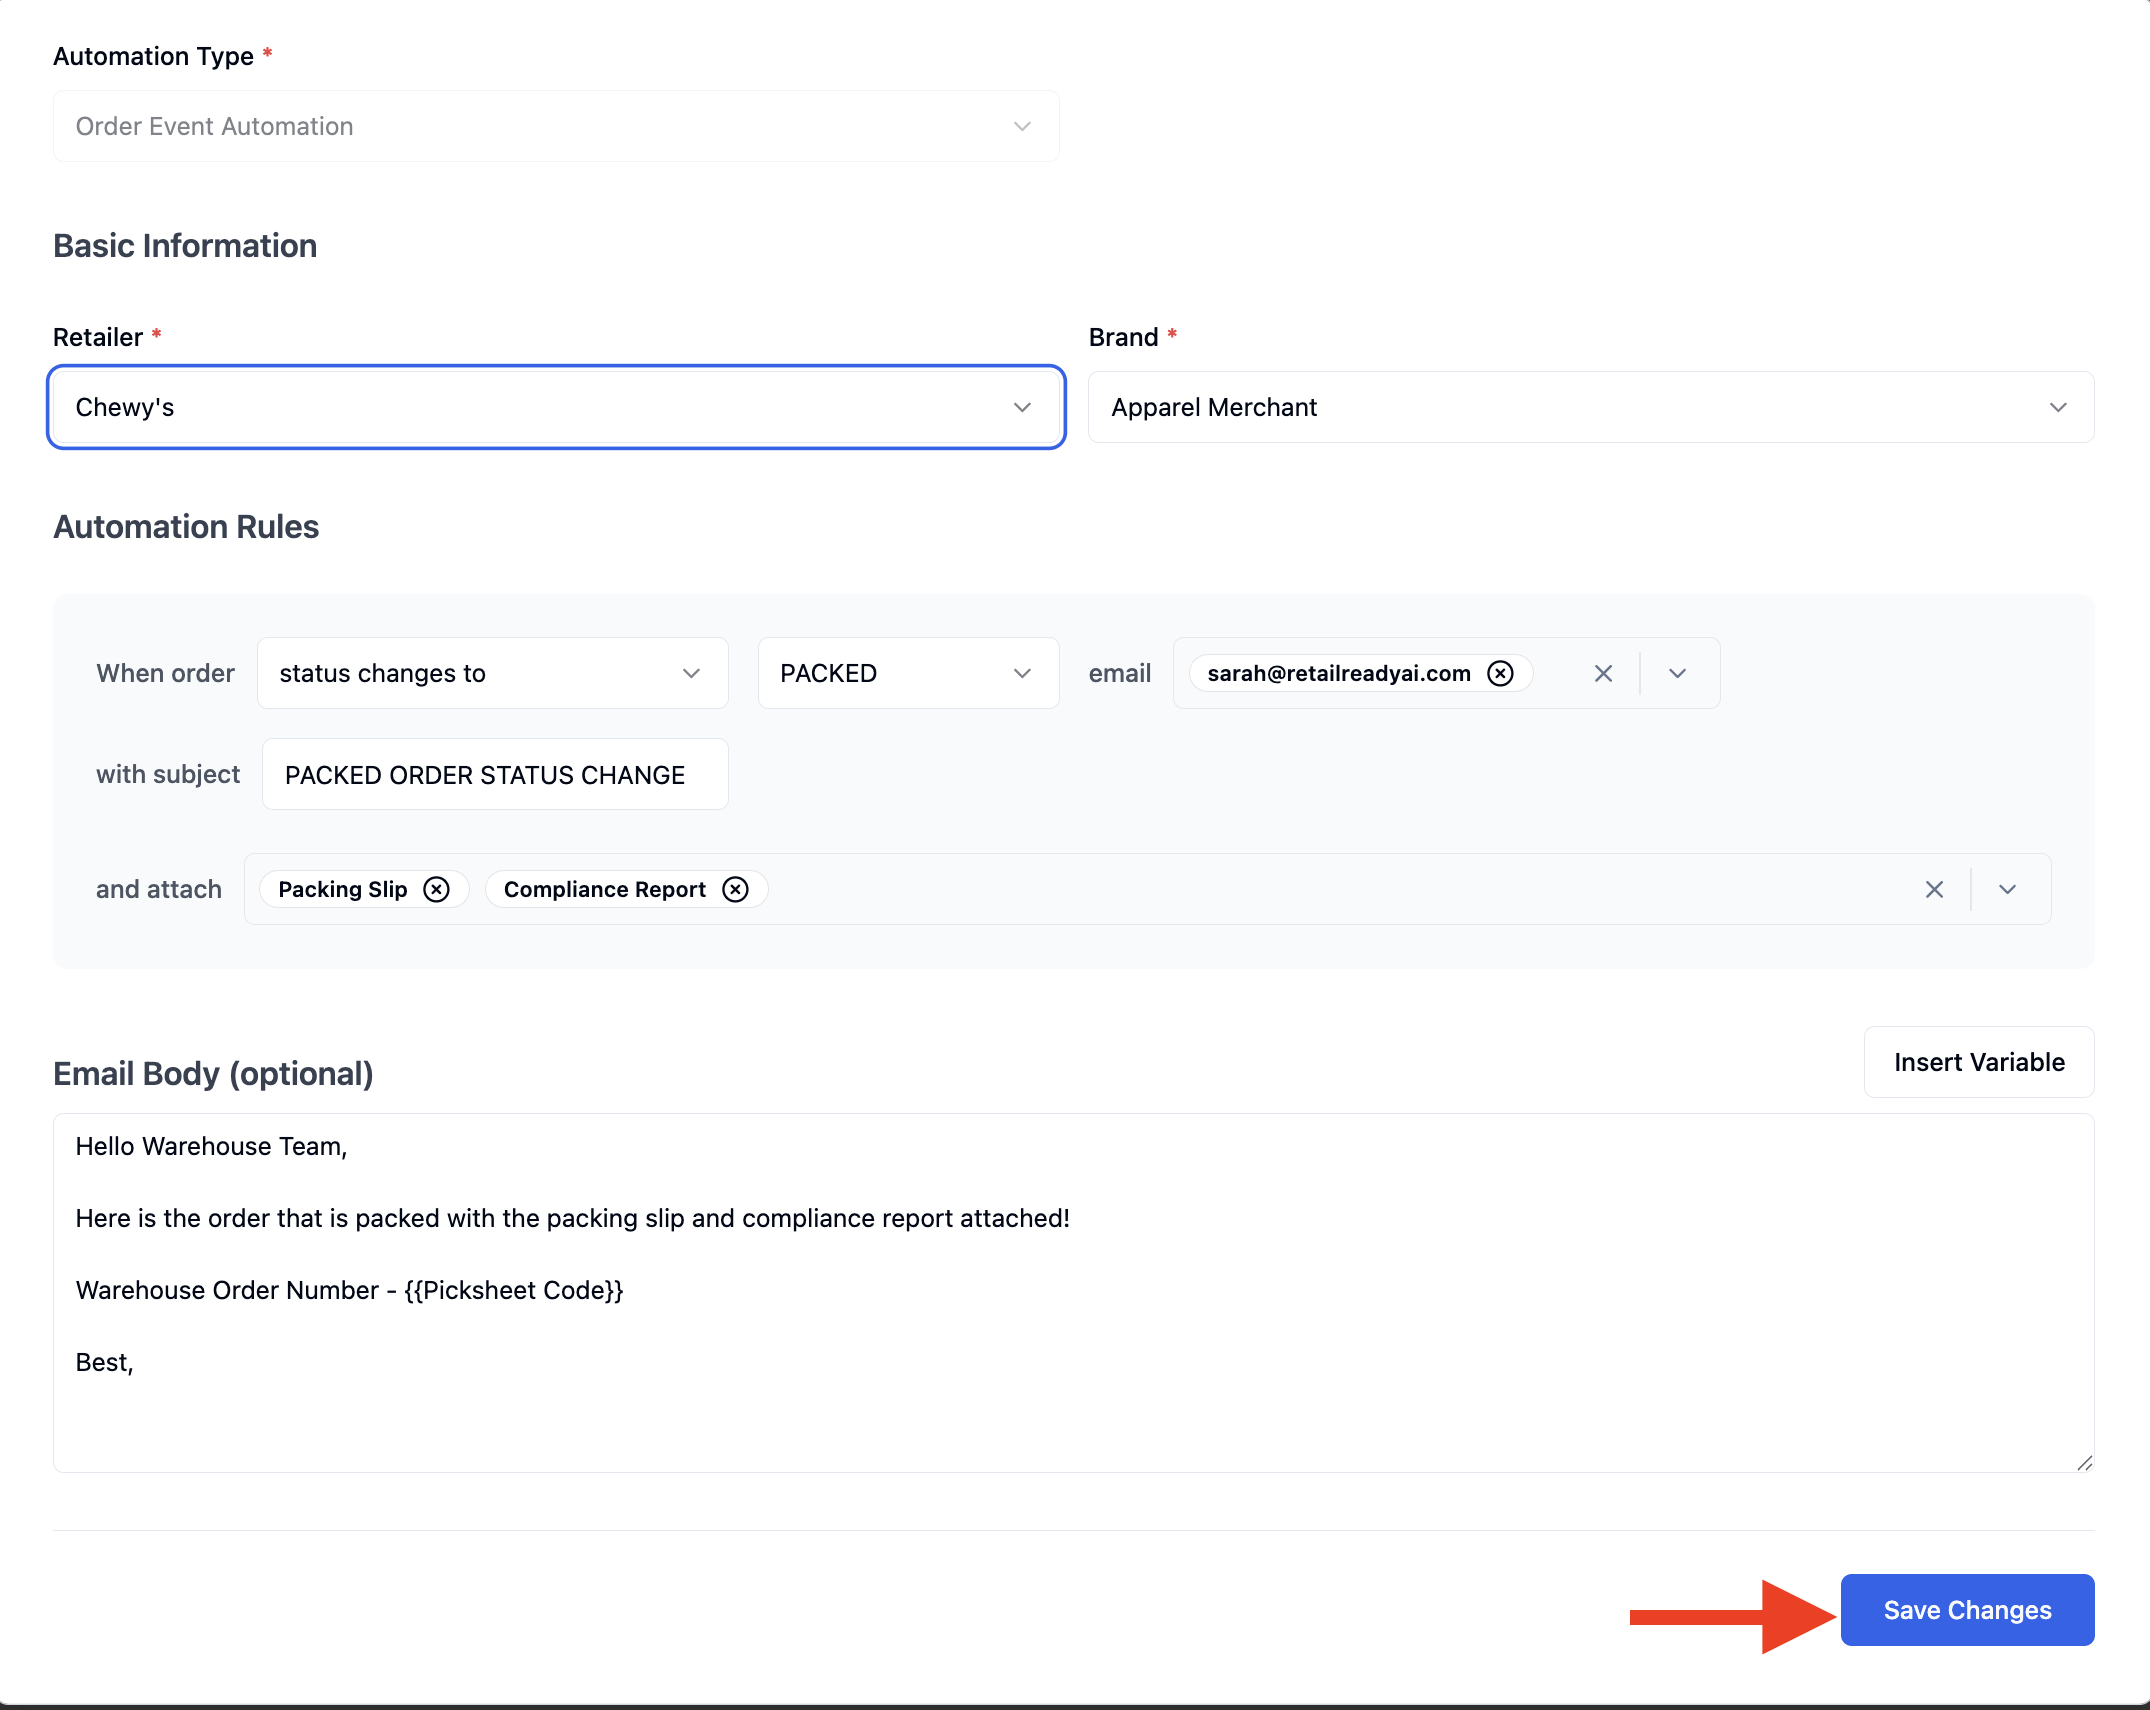Open the Brand dropdown showing Apparel Merchant
The image size is (2150, 1710).
[1591, 407]
